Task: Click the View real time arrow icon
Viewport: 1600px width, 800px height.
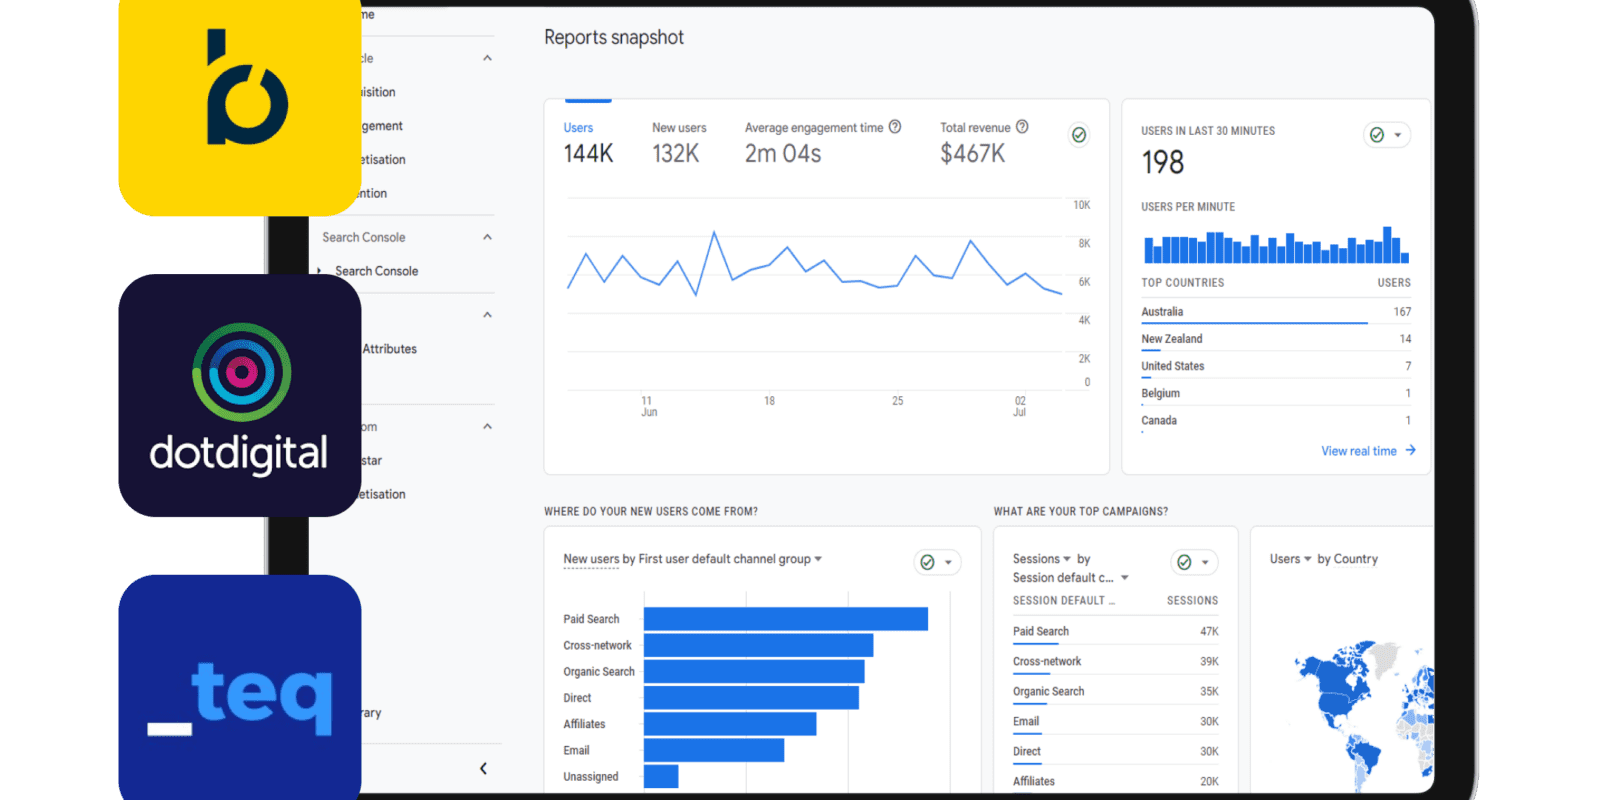Action: [x=1410, y=450]
